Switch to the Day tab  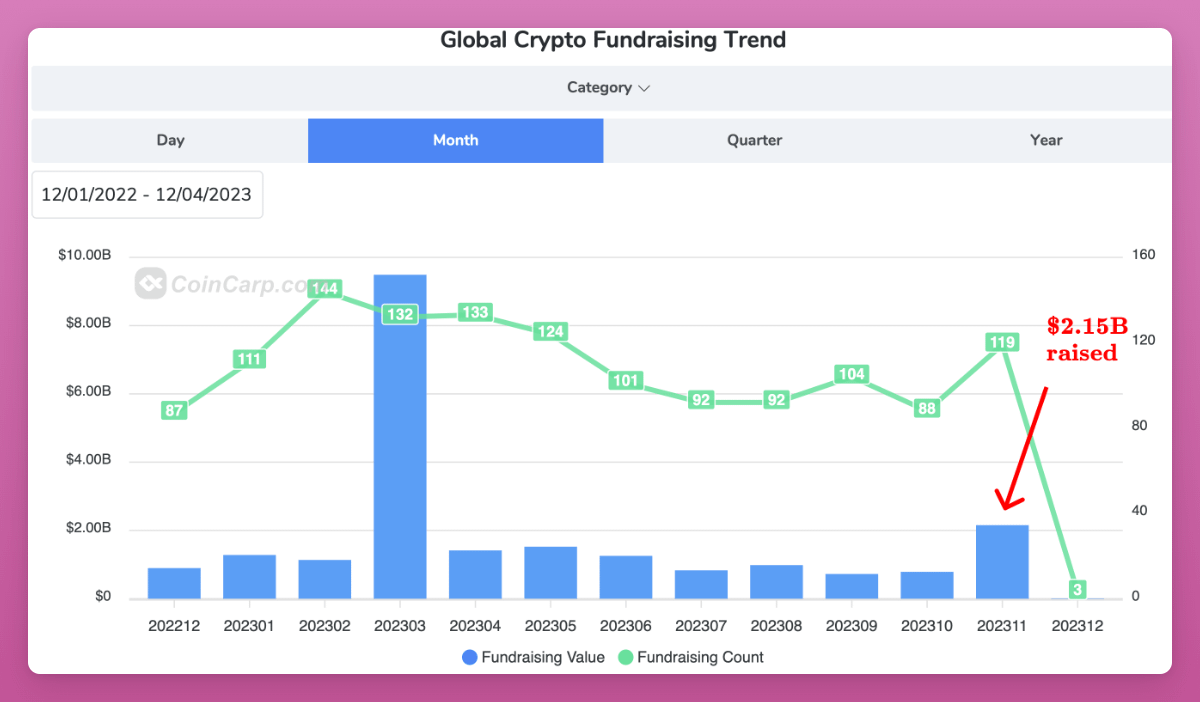pyautogui.click(x=170, y=140)
